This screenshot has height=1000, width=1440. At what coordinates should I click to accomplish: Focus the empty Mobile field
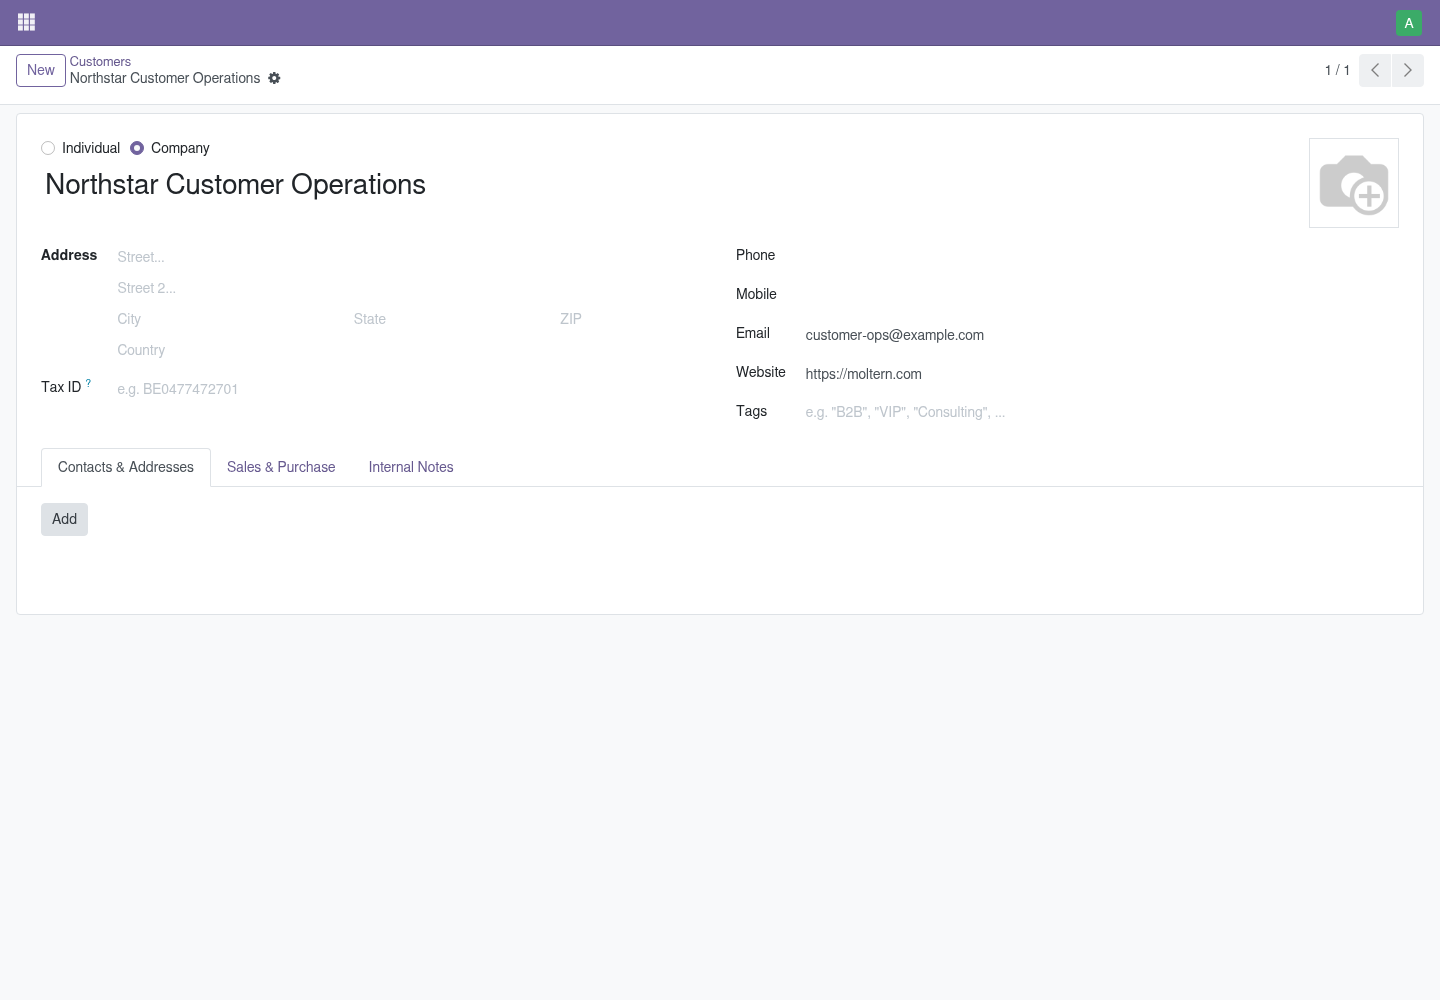point(1101,296)
